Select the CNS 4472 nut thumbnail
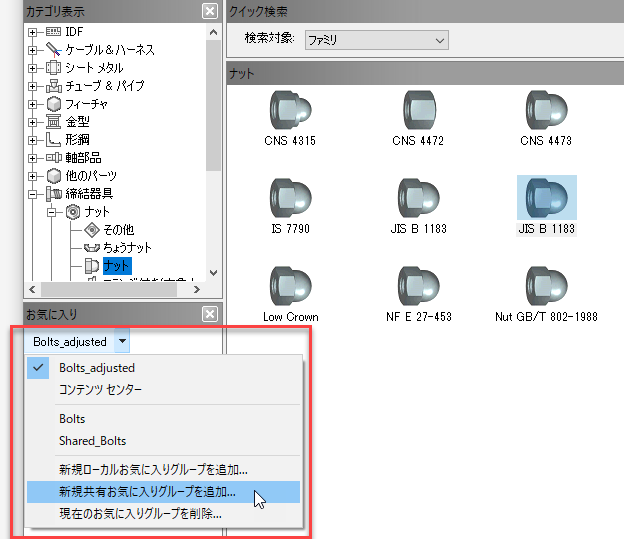The width and height of the screenshot is (624, 539). click(418, 110)
